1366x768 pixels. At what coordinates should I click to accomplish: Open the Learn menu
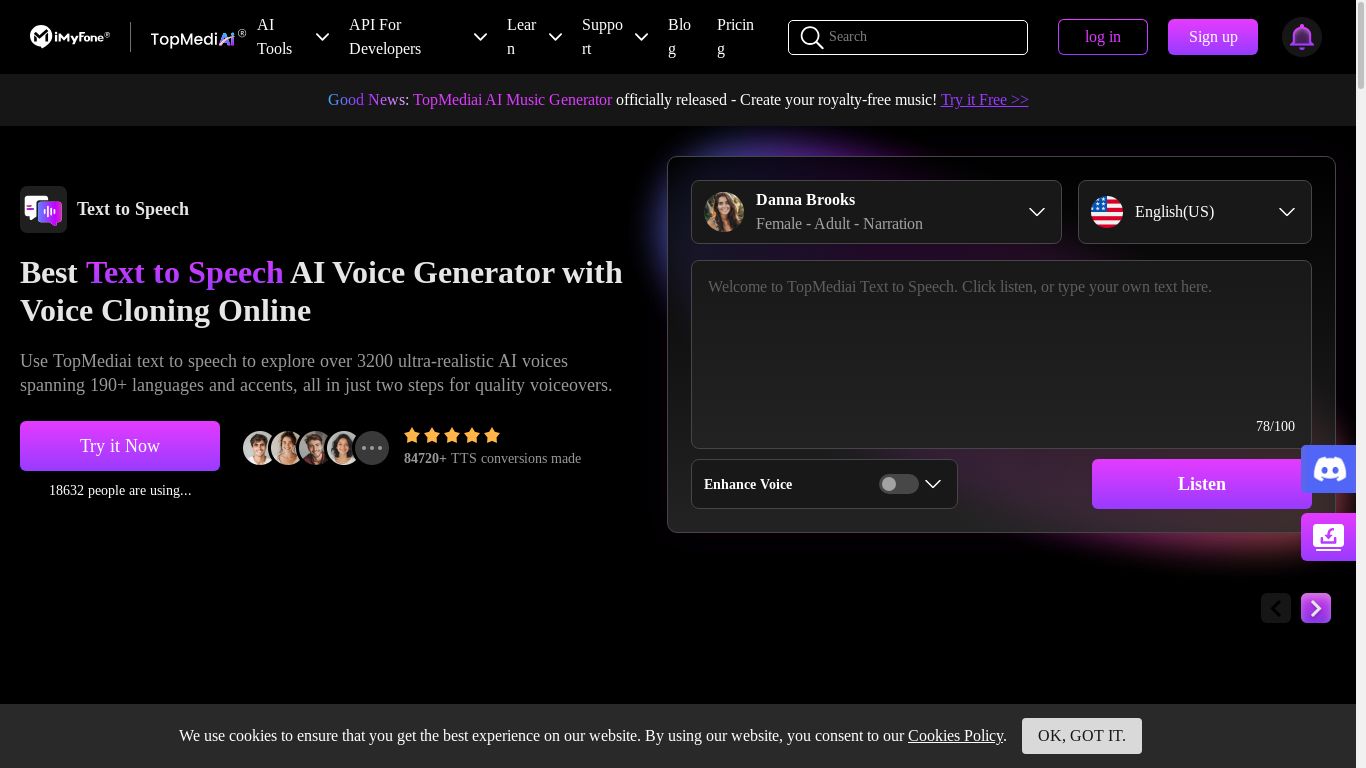(521, 37)
